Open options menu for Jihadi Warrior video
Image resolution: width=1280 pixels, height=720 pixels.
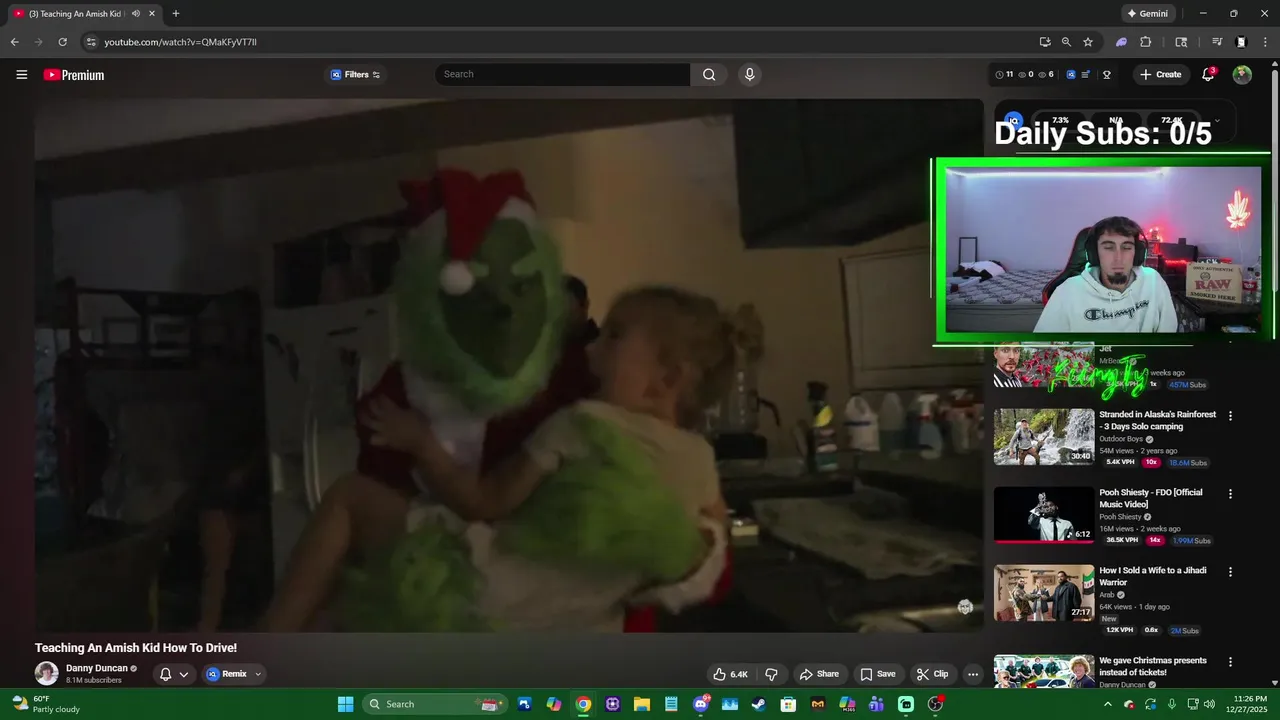coord(1231,572)
